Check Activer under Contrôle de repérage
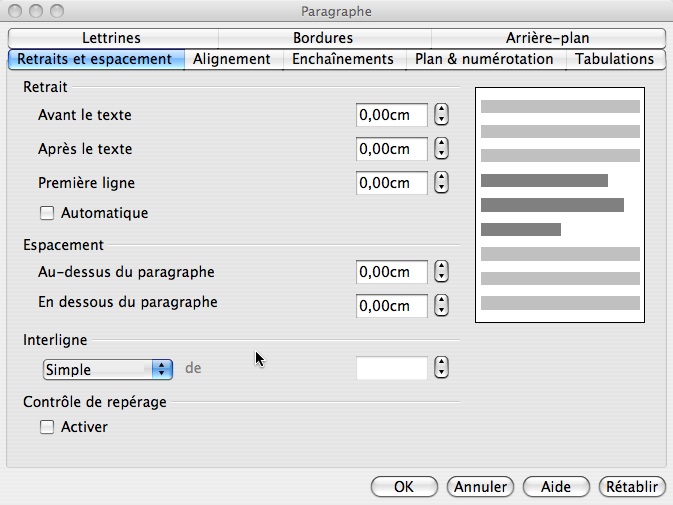This screenshot has width=673, height=505. [47, 427]
